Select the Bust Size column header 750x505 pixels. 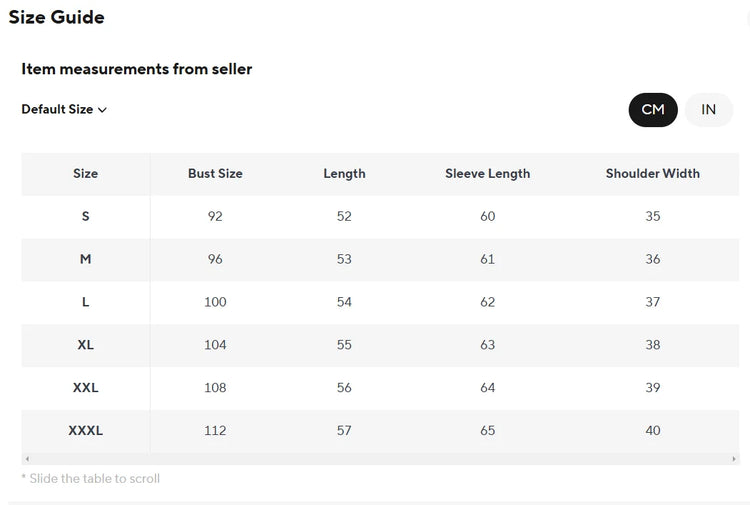[x=215, y=174]
